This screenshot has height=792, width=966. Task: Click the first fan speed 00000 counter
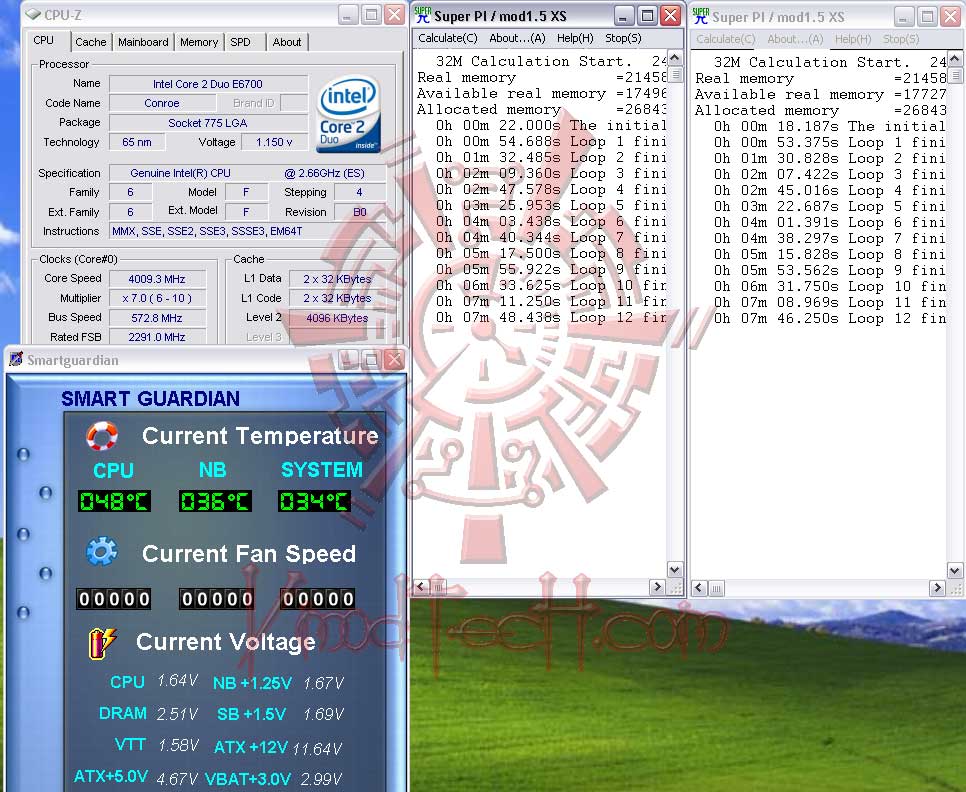pos(114,599)
